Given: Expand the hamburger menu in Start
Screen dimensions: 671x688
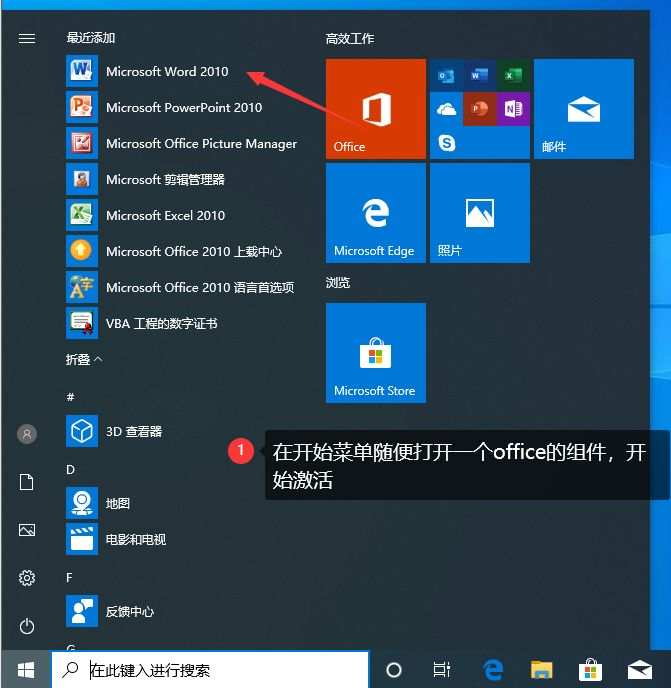Looking at the screenshot, I should click(x=27, y=39).
